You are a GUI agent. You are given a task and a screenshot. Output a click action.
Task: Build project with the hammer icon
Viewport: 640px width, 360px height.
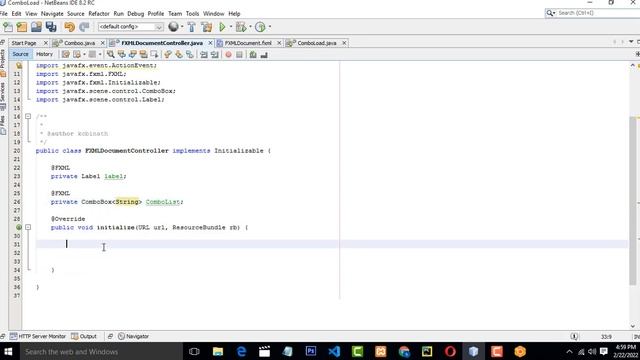pos(191,27)
